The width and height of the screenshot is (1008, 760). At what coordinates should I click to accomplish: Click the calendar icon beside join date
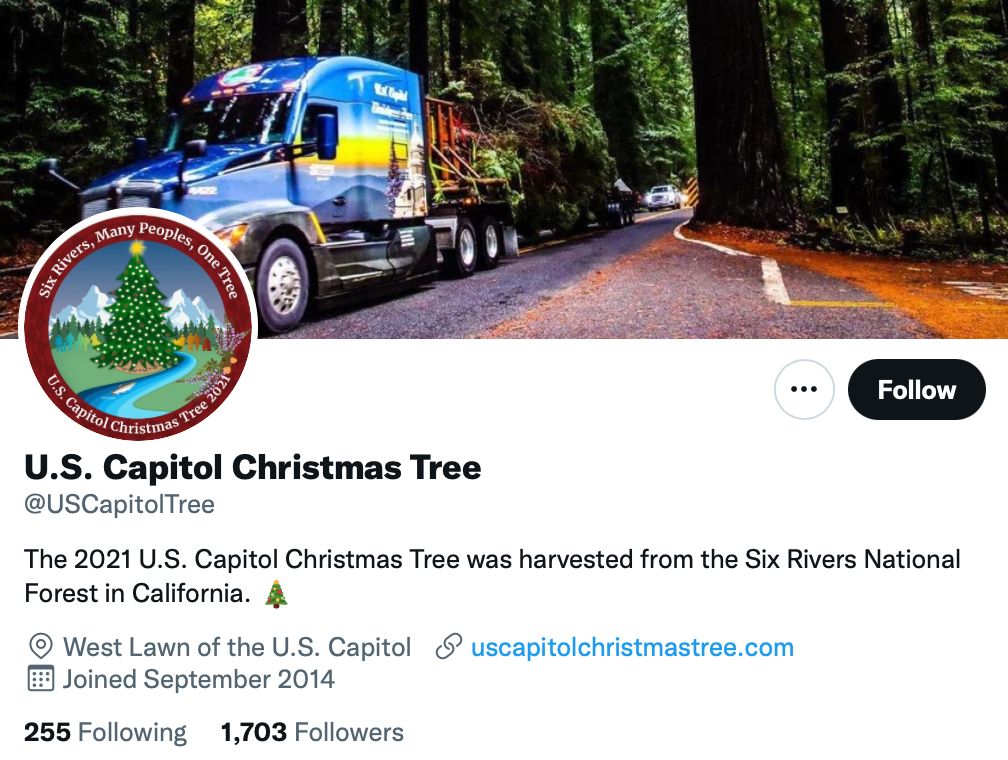tap(41, 680)
